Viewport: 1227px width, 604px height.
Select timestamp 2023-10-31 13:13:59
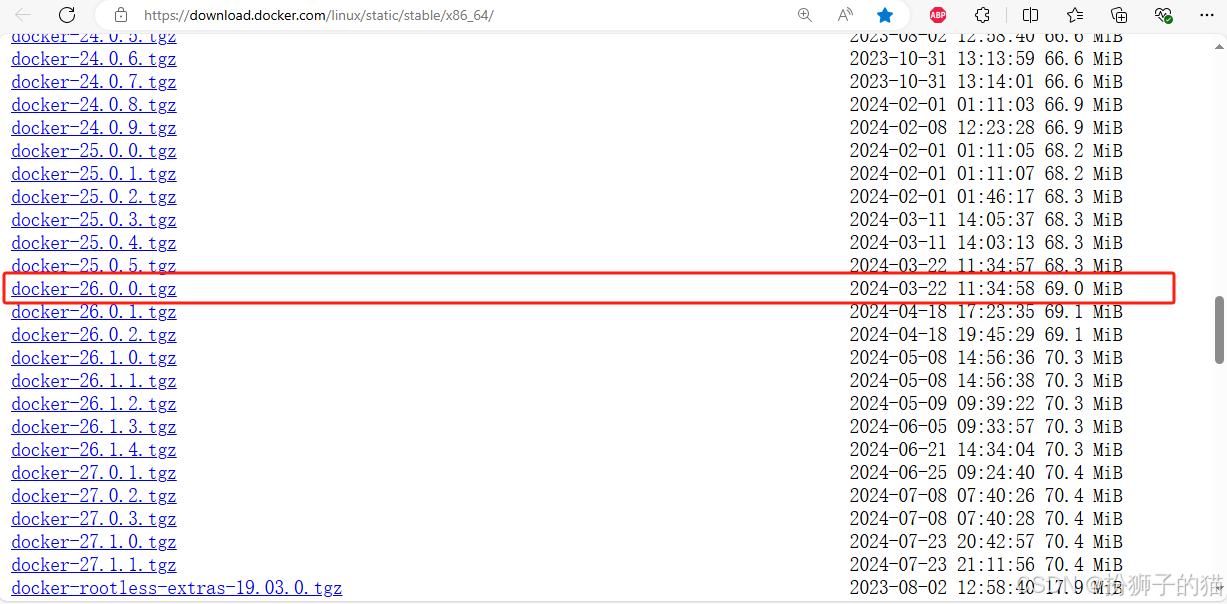pos(943,59)
